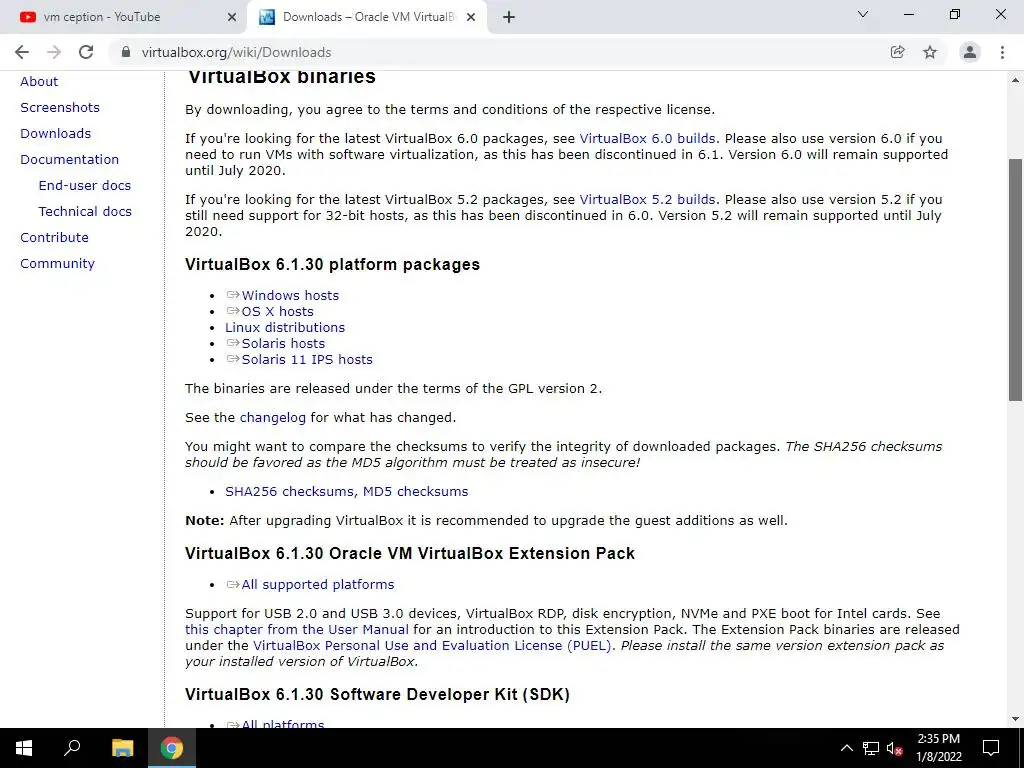Screen dimensions: 1024x768
Task: Share this page icon in address bar
Action: 897,52
